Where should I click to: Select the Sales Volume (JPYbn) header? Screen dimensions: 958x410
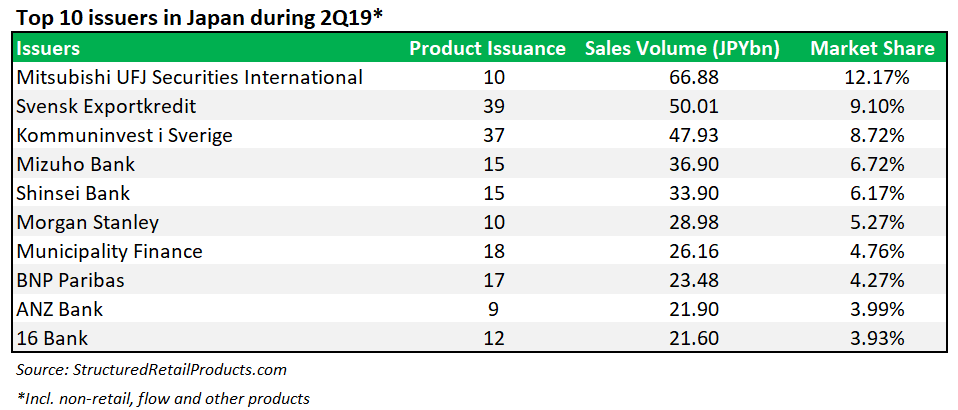(682, 48)
